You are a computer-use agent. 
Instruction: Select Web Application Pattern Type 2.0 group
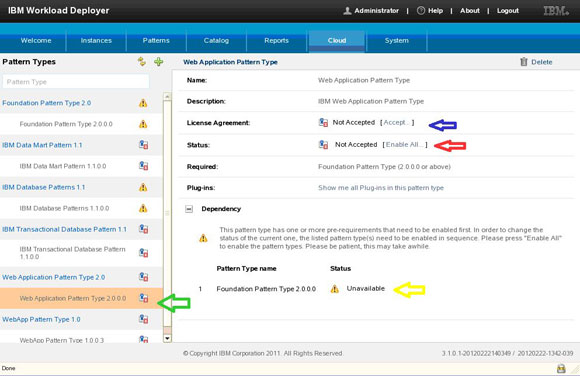[x=54, y=277]
